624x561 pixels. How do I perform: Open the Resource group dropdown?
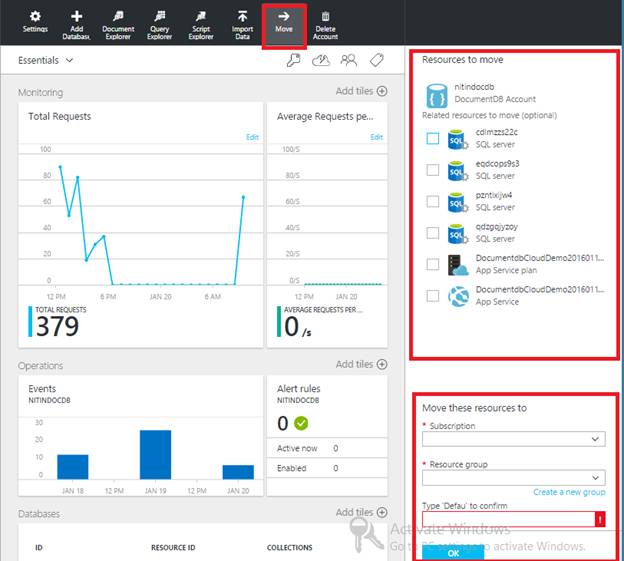[514, 478]
